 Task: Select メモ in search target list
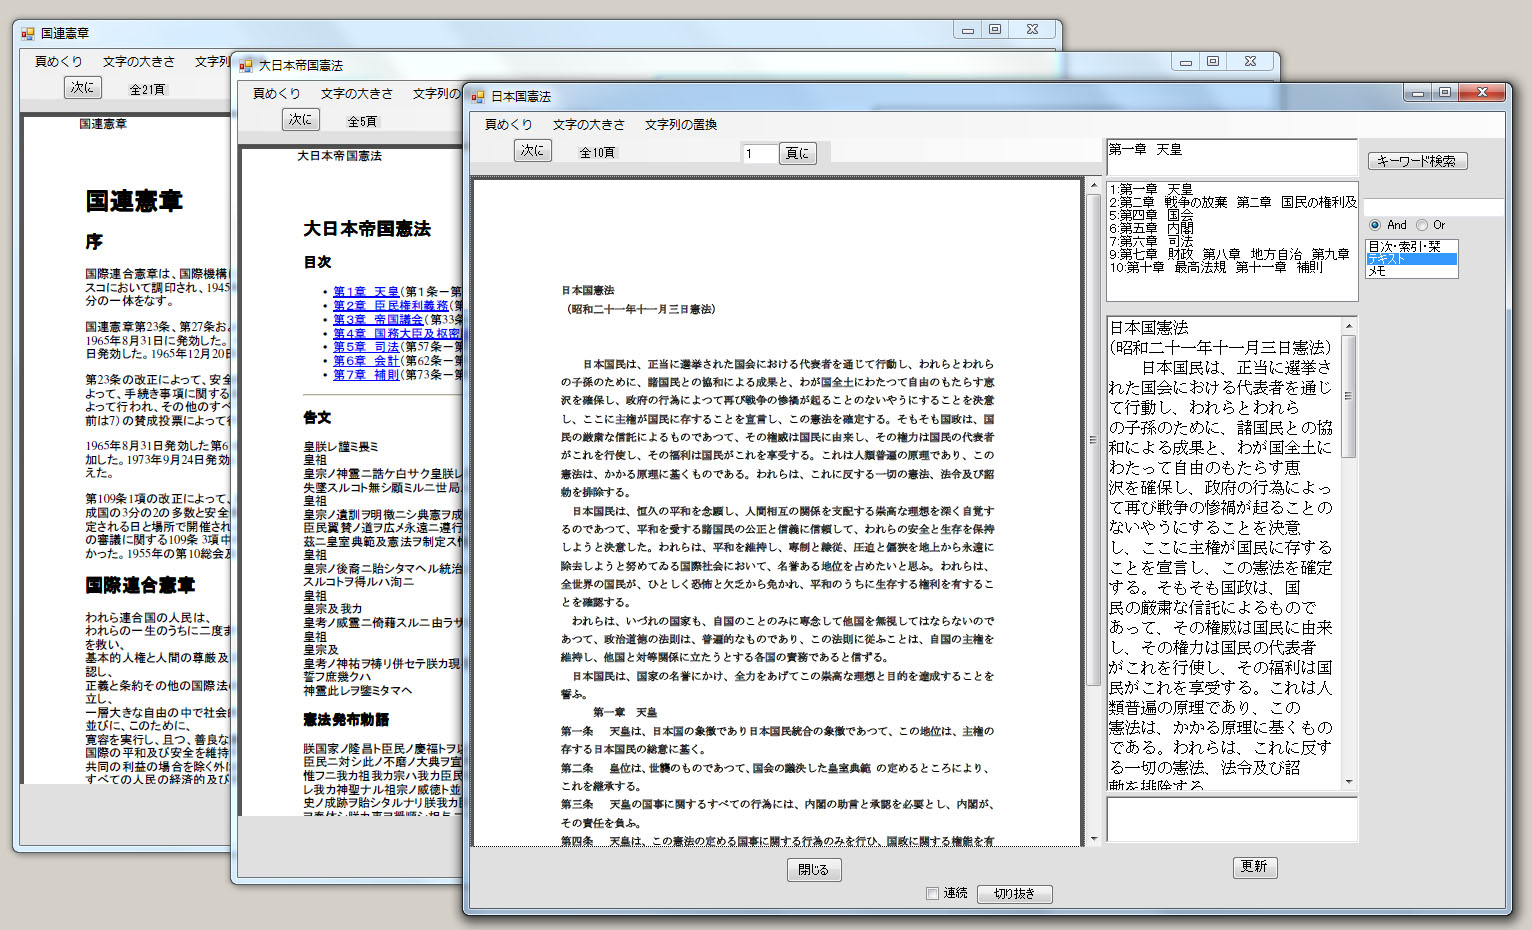tap(1412, 271)
